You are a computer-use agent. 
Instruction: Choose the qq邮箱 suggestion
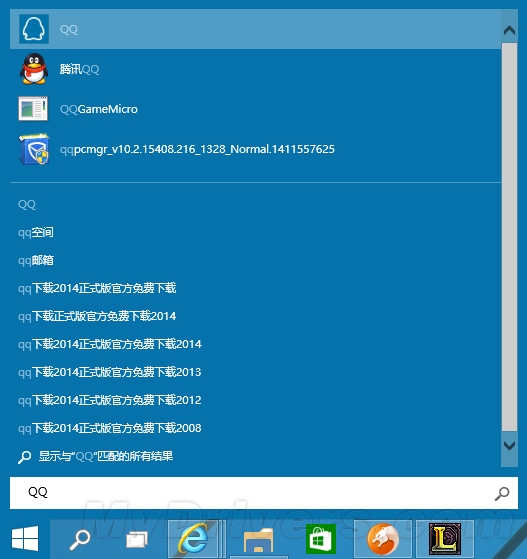coord(36,260)
